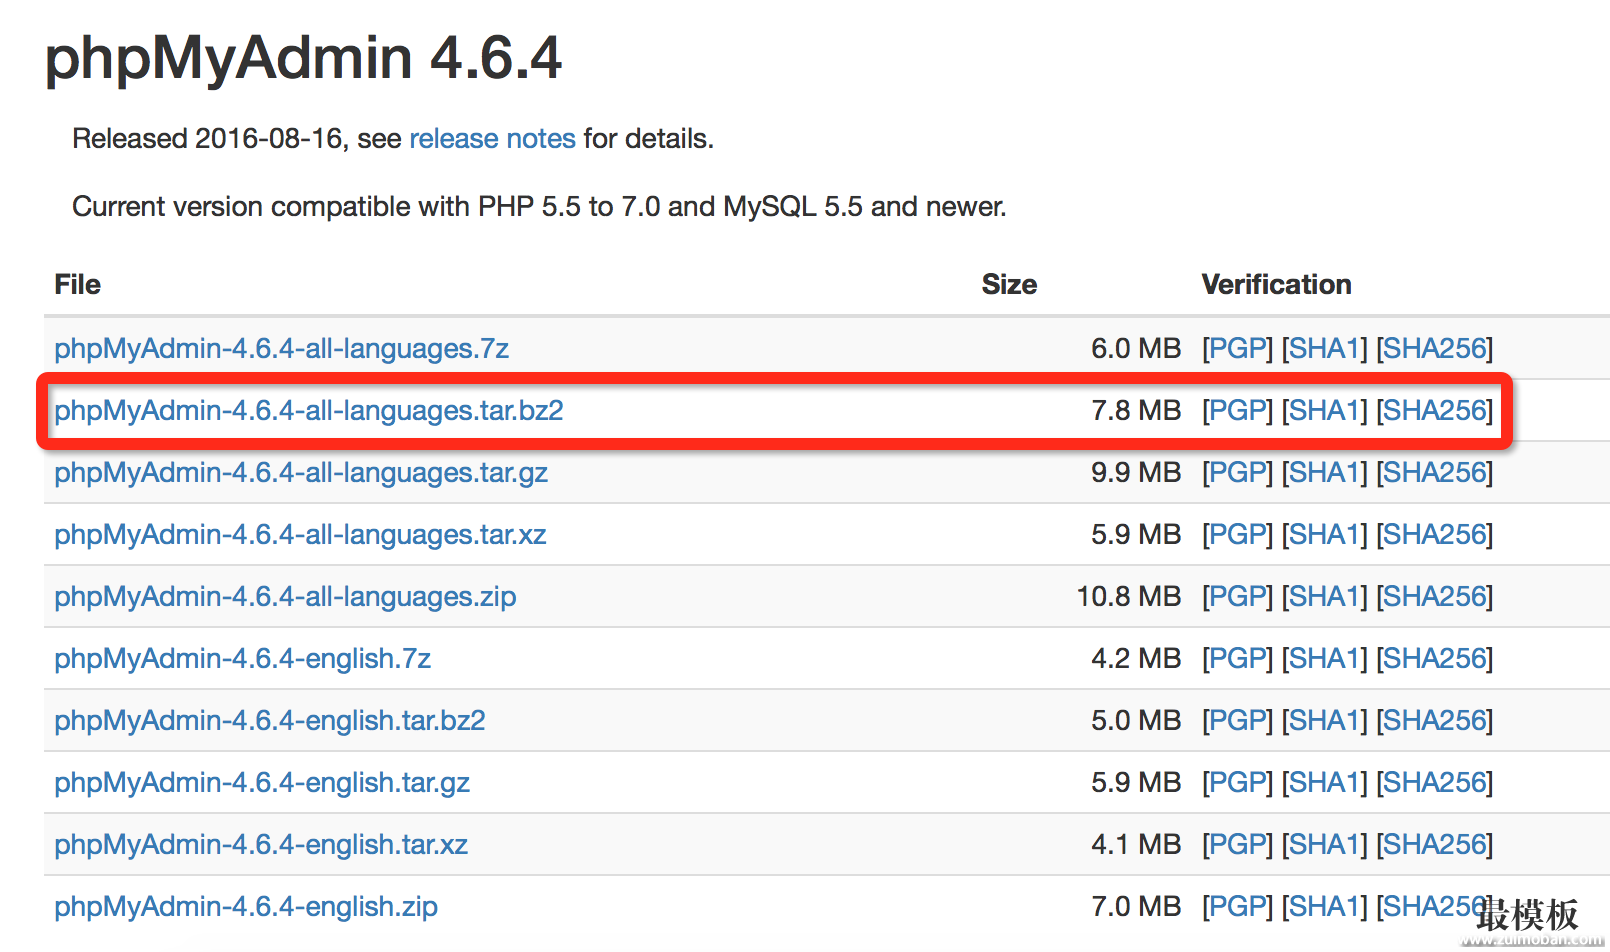The image size is (1610, 952).
Task: Open SHA256 checksum for english.7z
Action: (1434, 658)
